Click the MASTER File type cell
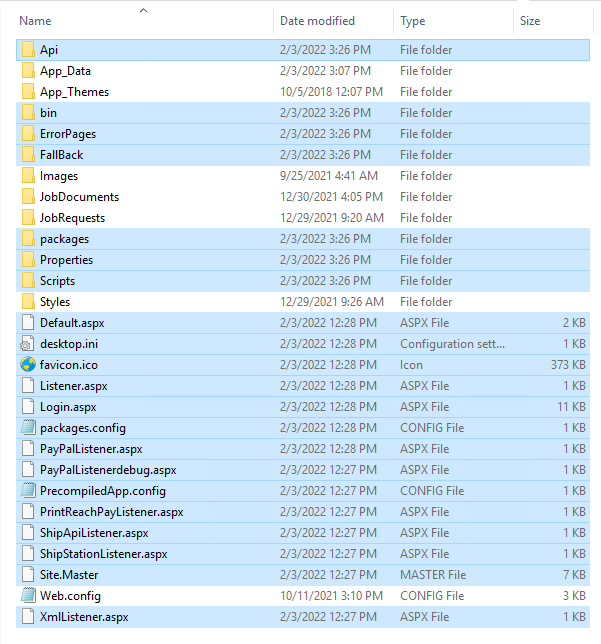This screenshot has height=644, width=601. coord(433,575)
